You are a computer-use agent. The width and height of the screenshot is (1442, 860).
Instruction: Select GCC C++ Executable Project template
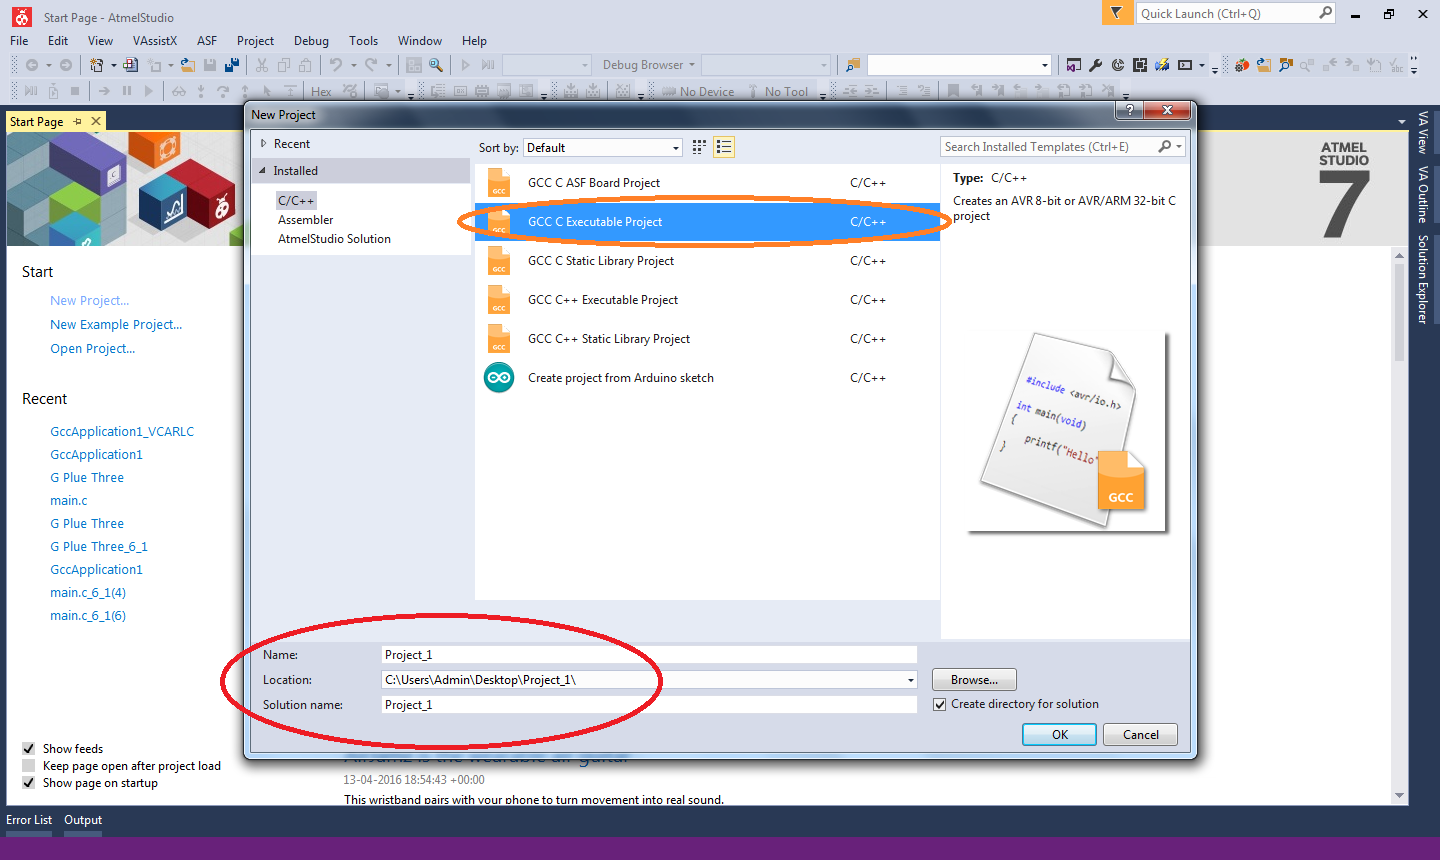click(707, 300)
